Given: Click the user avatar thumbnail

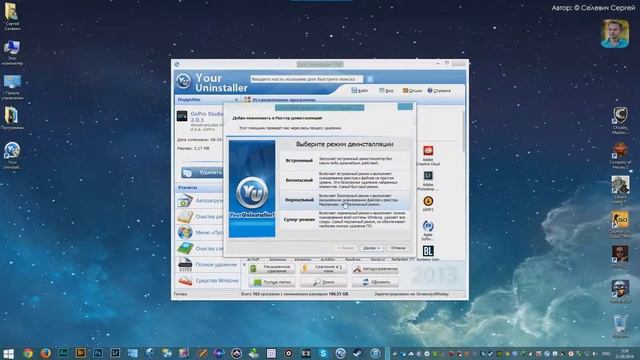Looking at the screenshot, I should (x=615, y=33).
